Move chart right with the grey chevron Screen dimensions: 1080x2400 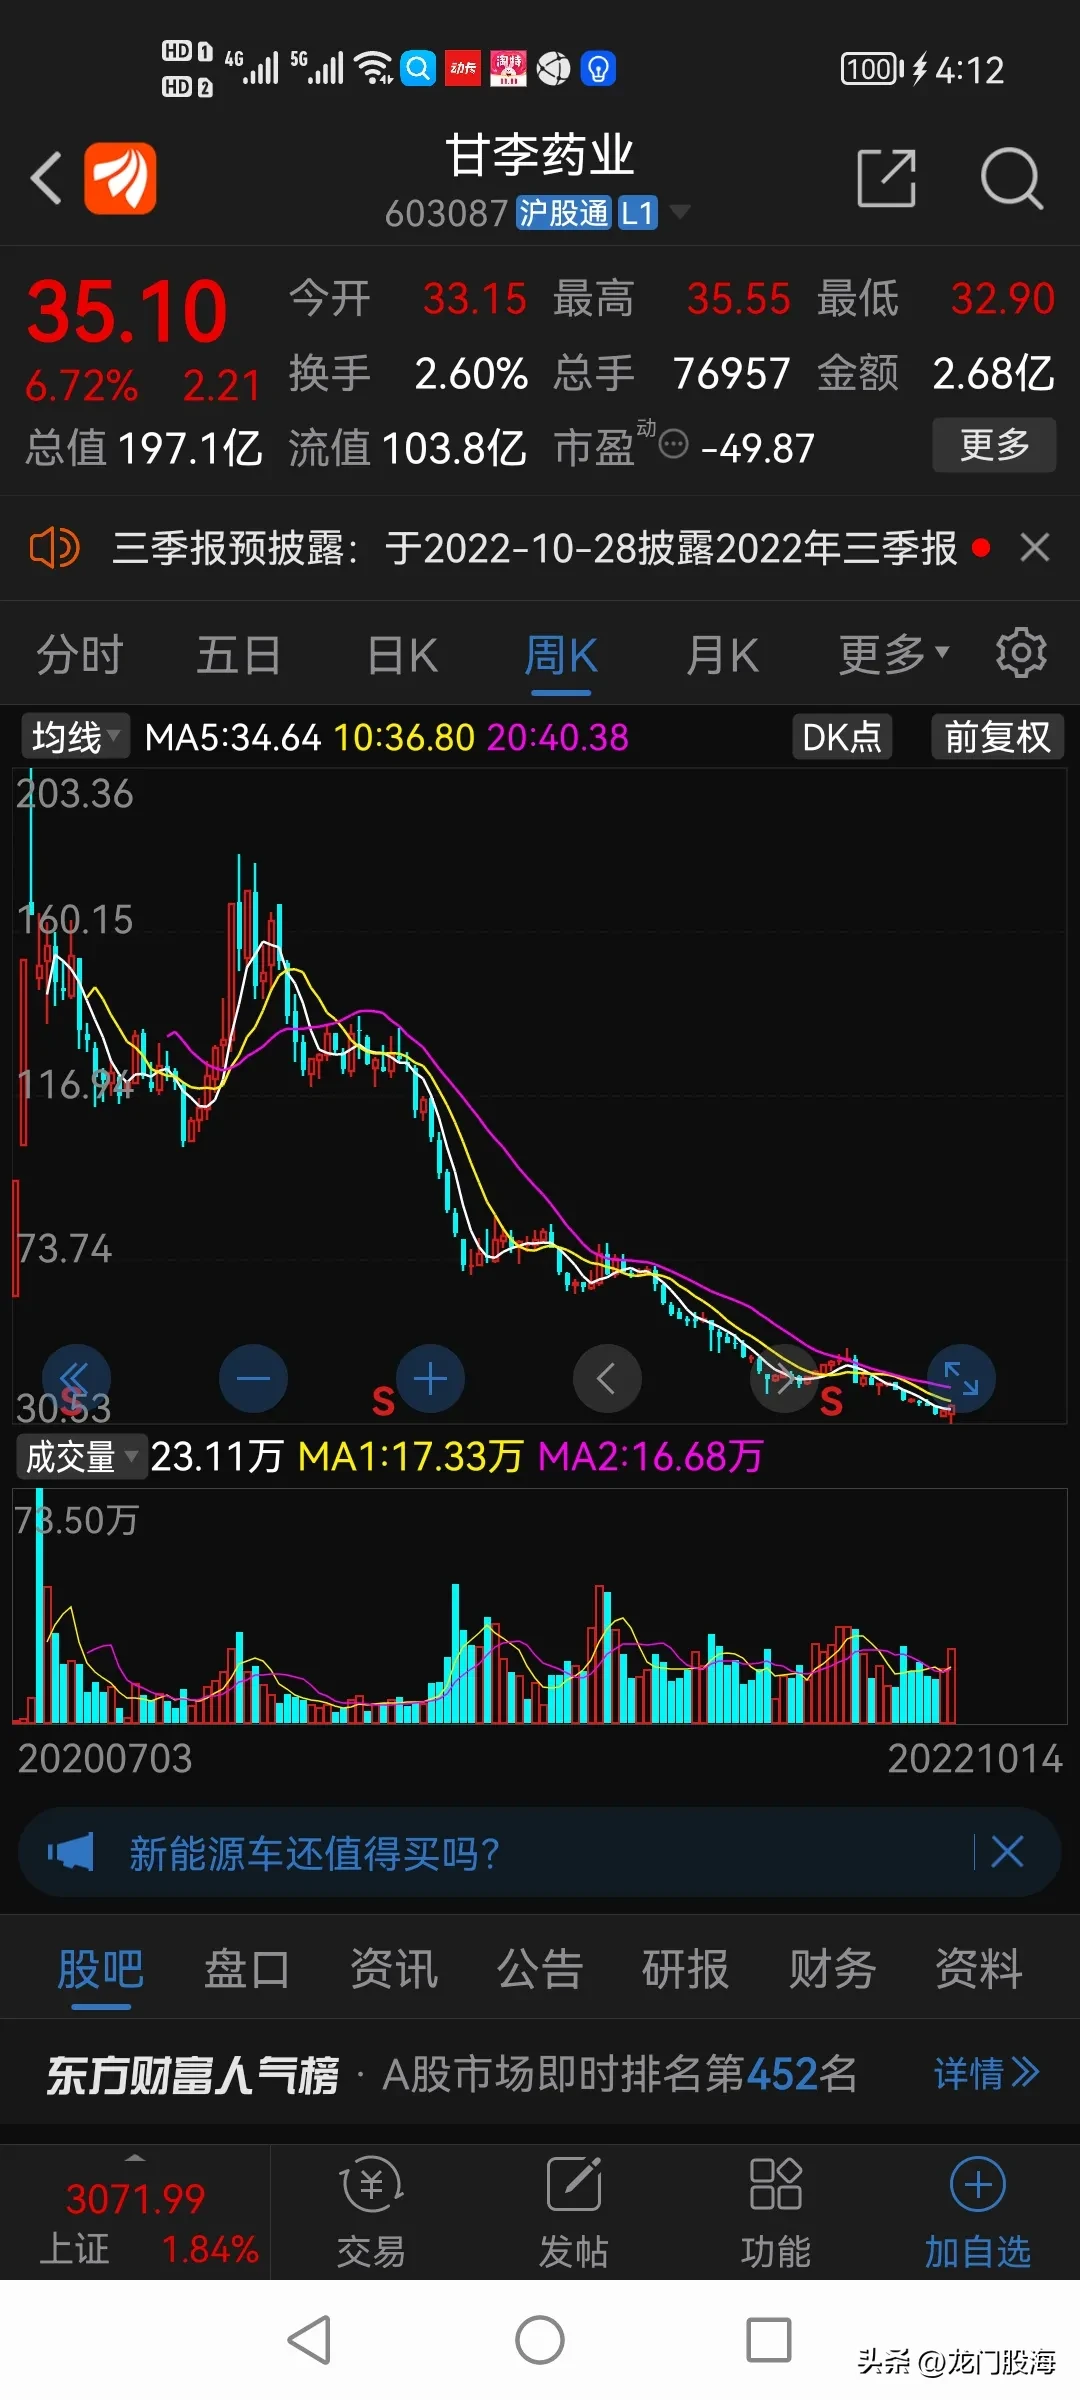click(x=784, y=1379)
